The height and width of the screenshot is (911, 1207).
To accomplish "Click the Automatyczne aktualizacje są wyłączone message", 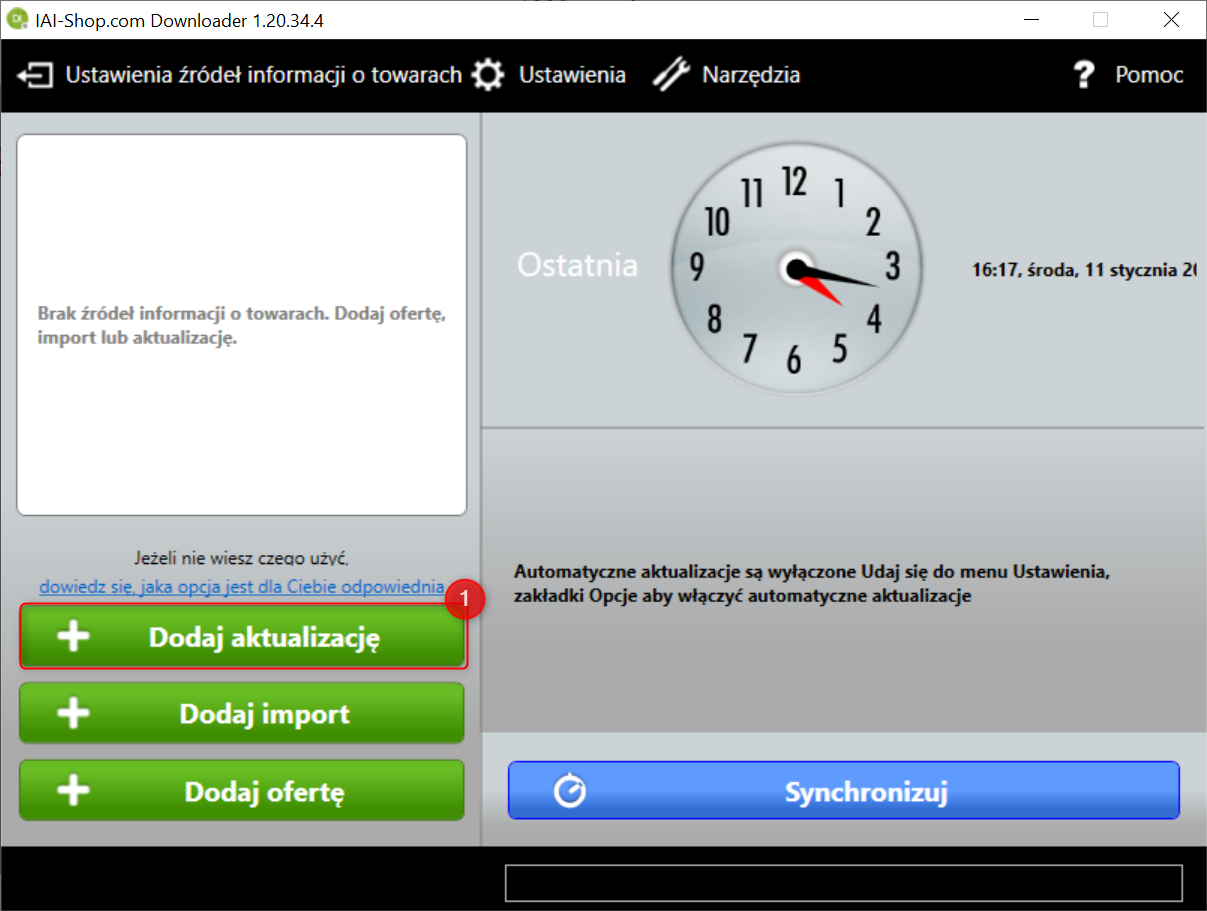I will (x=812, y=584).
